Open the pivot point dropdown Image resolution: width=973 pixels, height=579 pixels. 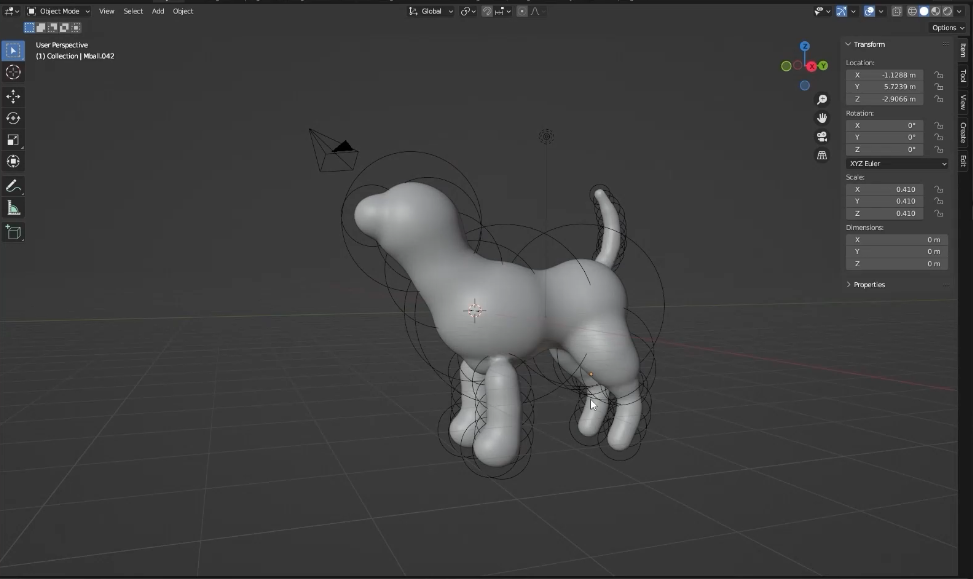(x=468, y=11)
